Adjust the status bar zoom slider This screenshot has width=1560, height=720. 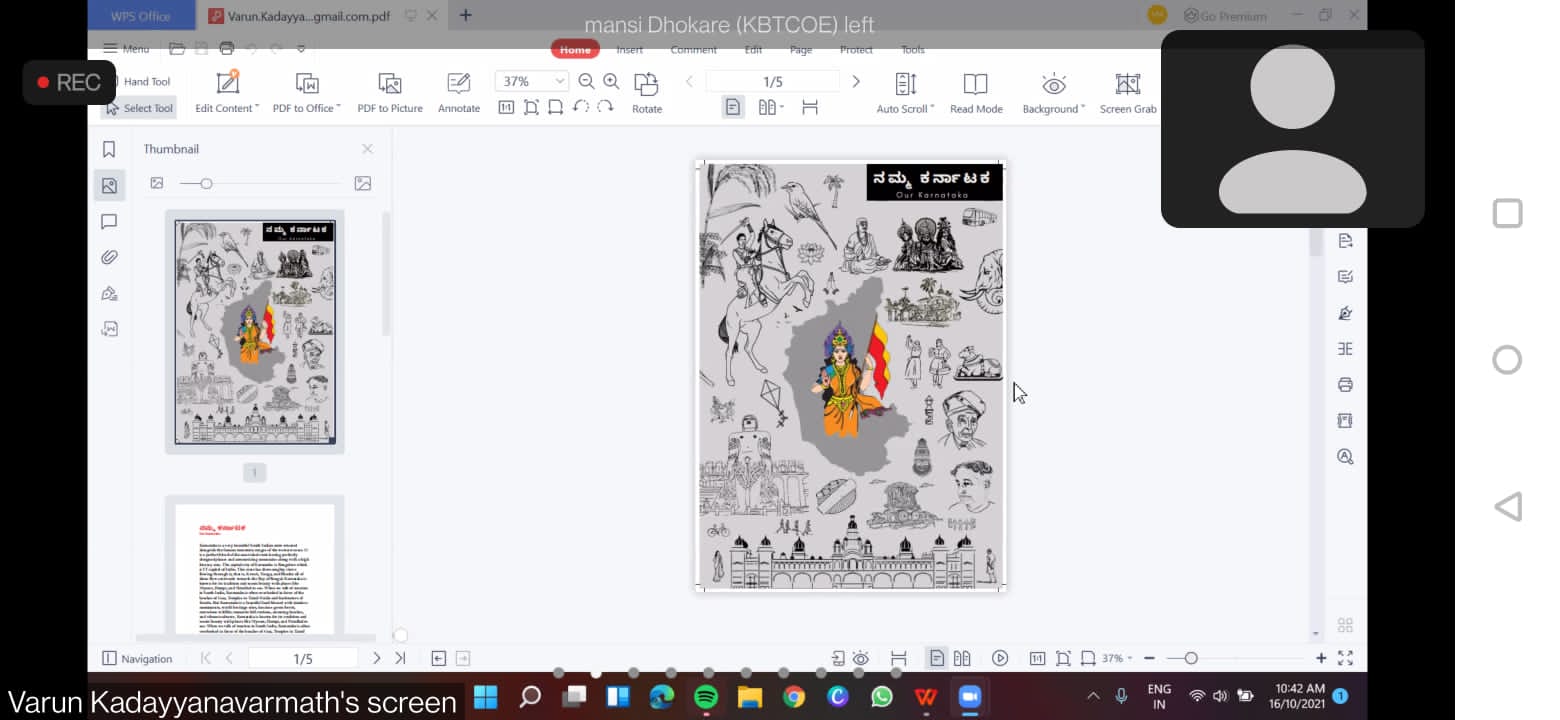(1190, 658)
